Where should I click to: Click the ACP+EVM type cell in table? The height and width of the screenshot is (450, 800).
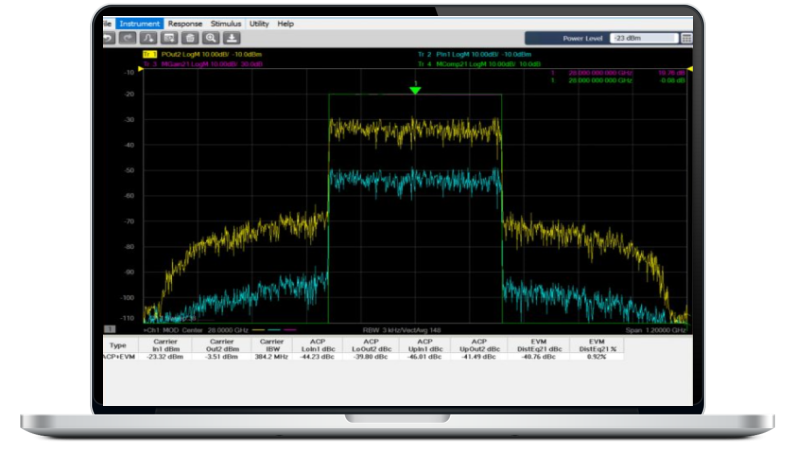pos(120,356)
